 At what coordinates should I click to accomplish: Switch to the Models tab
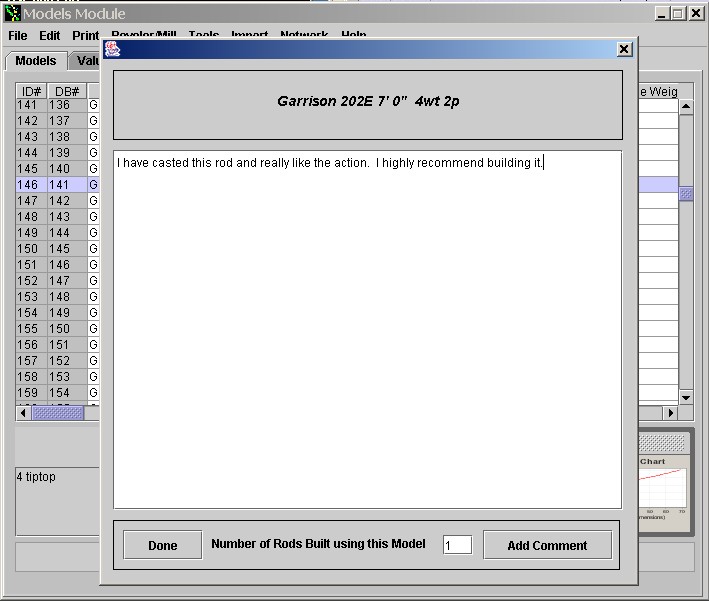pos(35,61)
